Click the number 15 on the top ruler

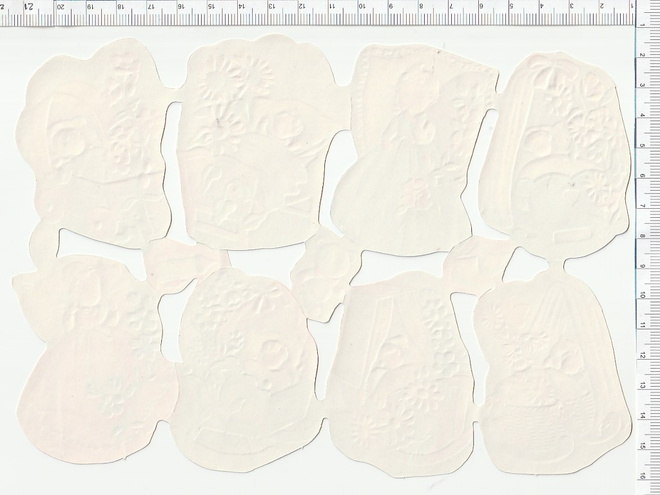(211, 7)
